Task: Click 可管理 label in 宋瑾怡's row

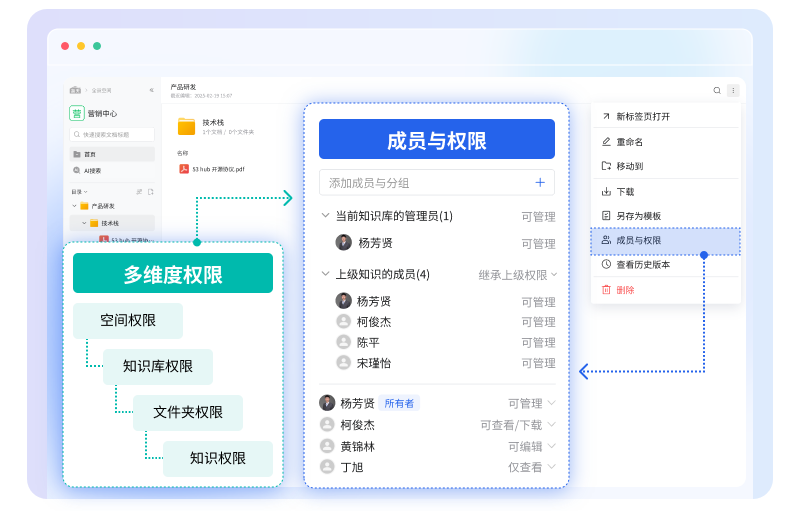Action: [538, 363]
